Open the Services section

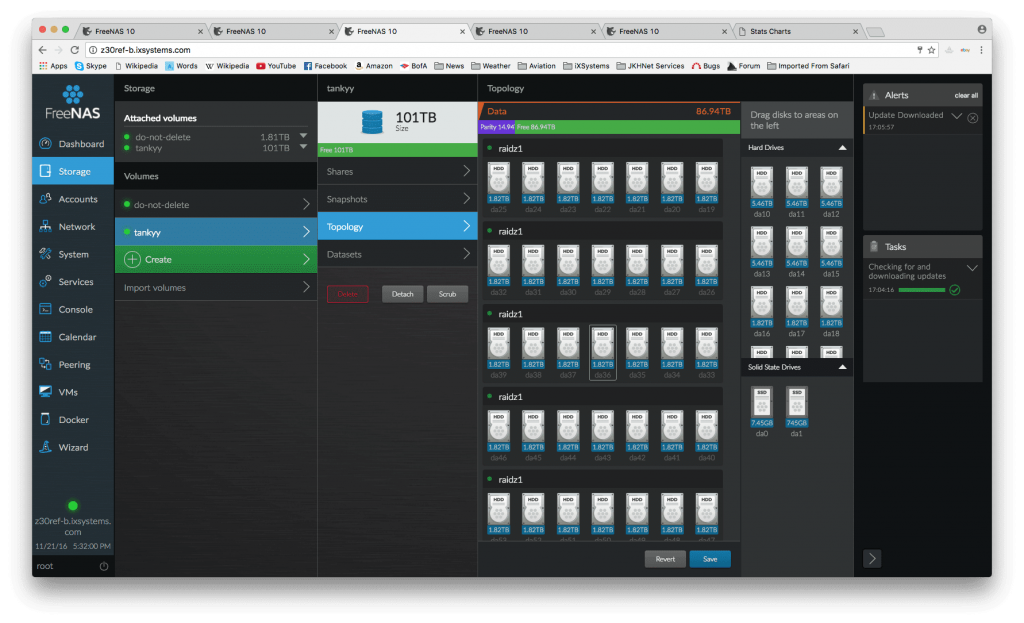pos(72,281)
